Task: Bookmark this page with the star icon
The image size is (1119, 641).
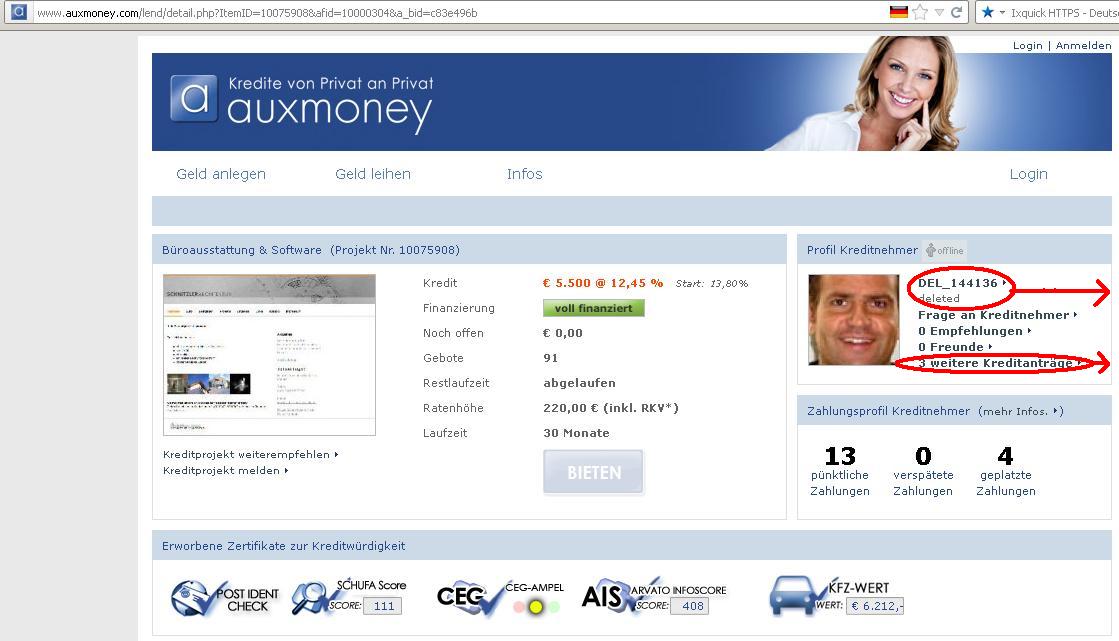Action: tap(921, 12)
